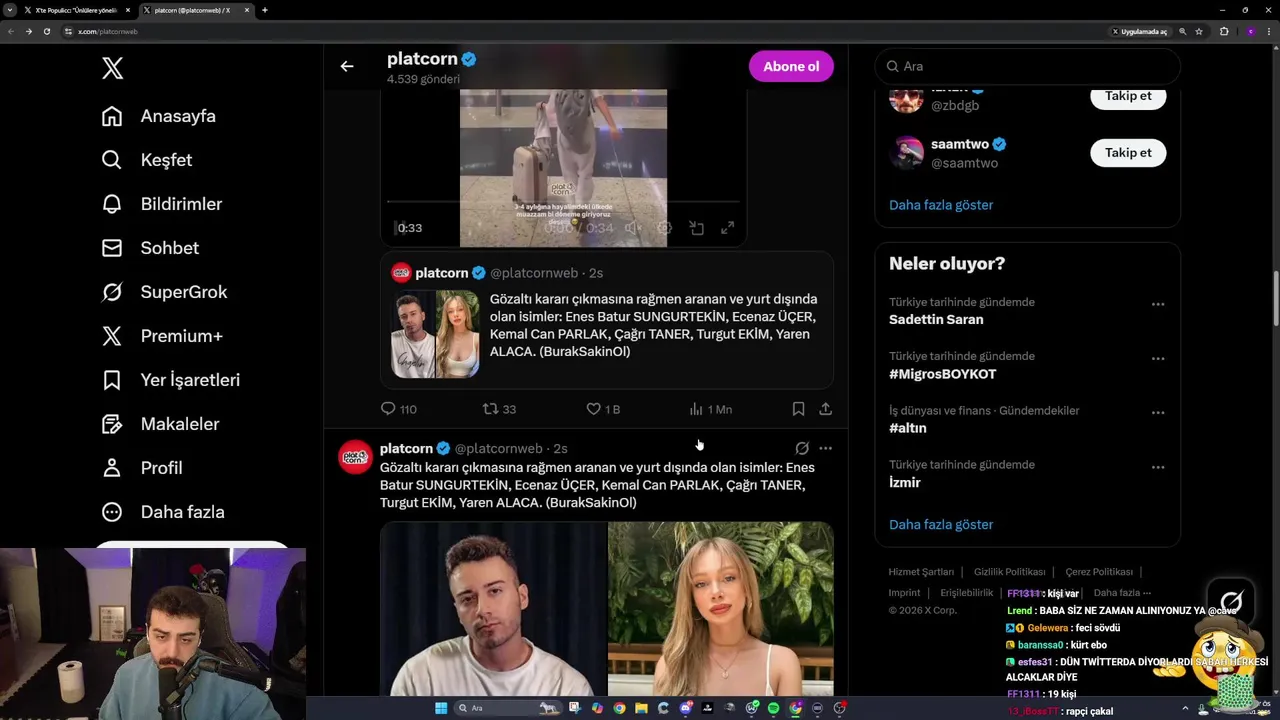The height and width of the screenshot is (720, 1280).
Task: Open video in picture-in-picture
Action: 696,228
